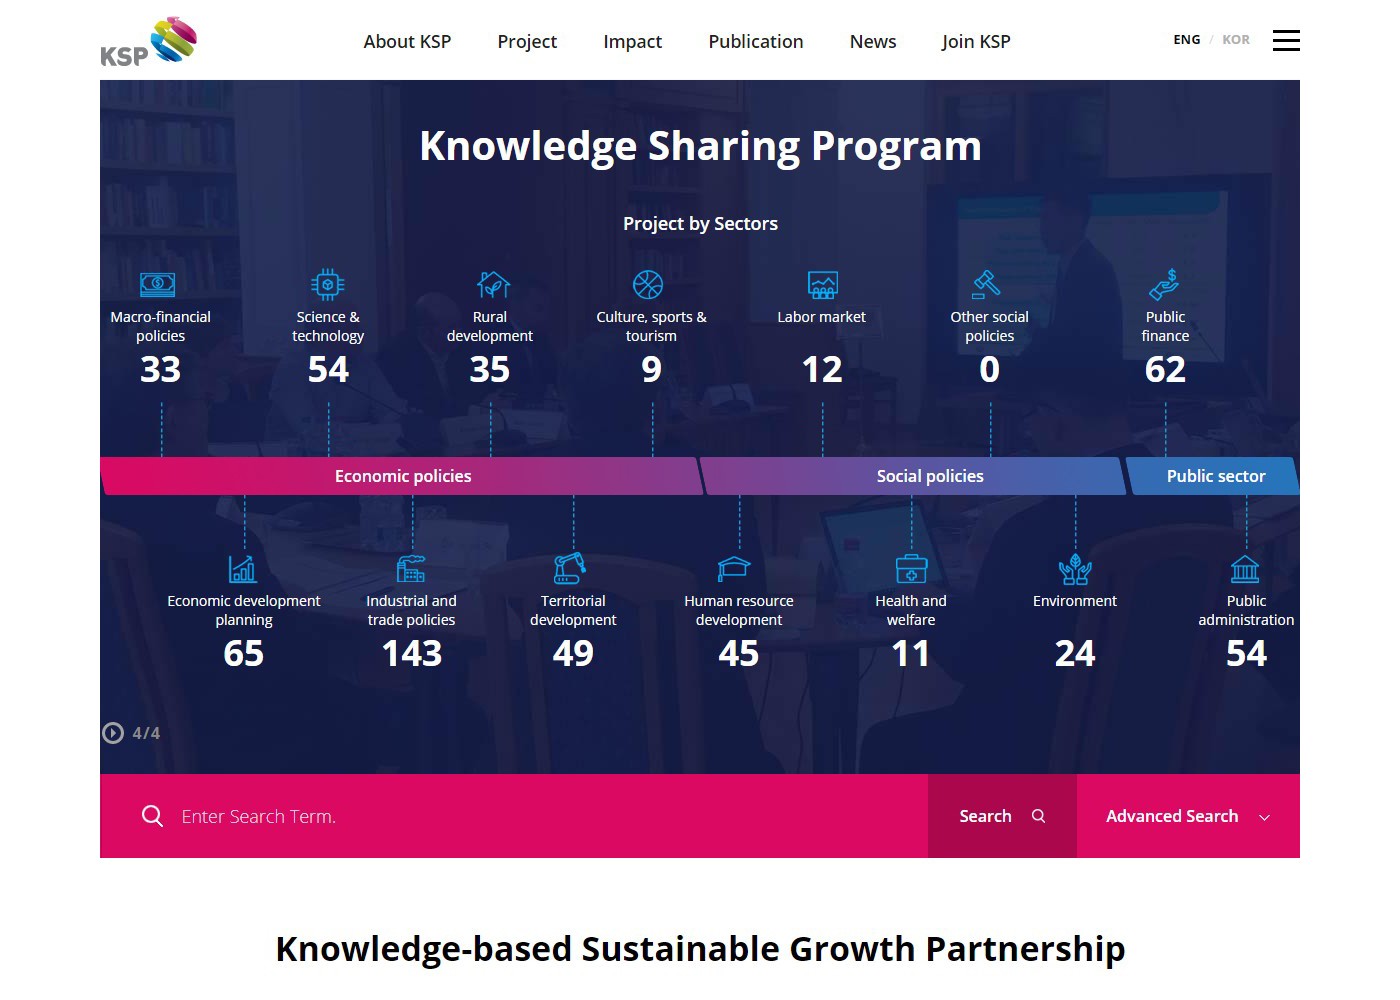Image resolution: width=1400 pixels, height=1000 pixels.
Task: Select the Science & technology chip icon
Action: (x=327, y=285)
